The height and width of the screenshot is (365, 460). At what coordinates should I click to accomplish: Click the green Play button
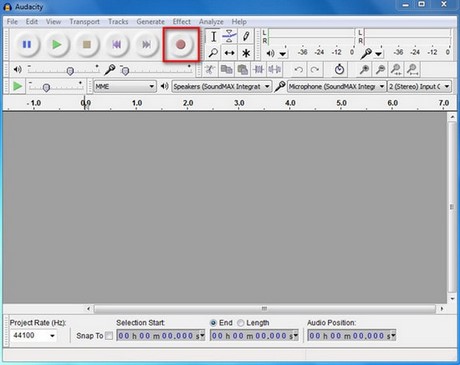[x=57, y=44]
